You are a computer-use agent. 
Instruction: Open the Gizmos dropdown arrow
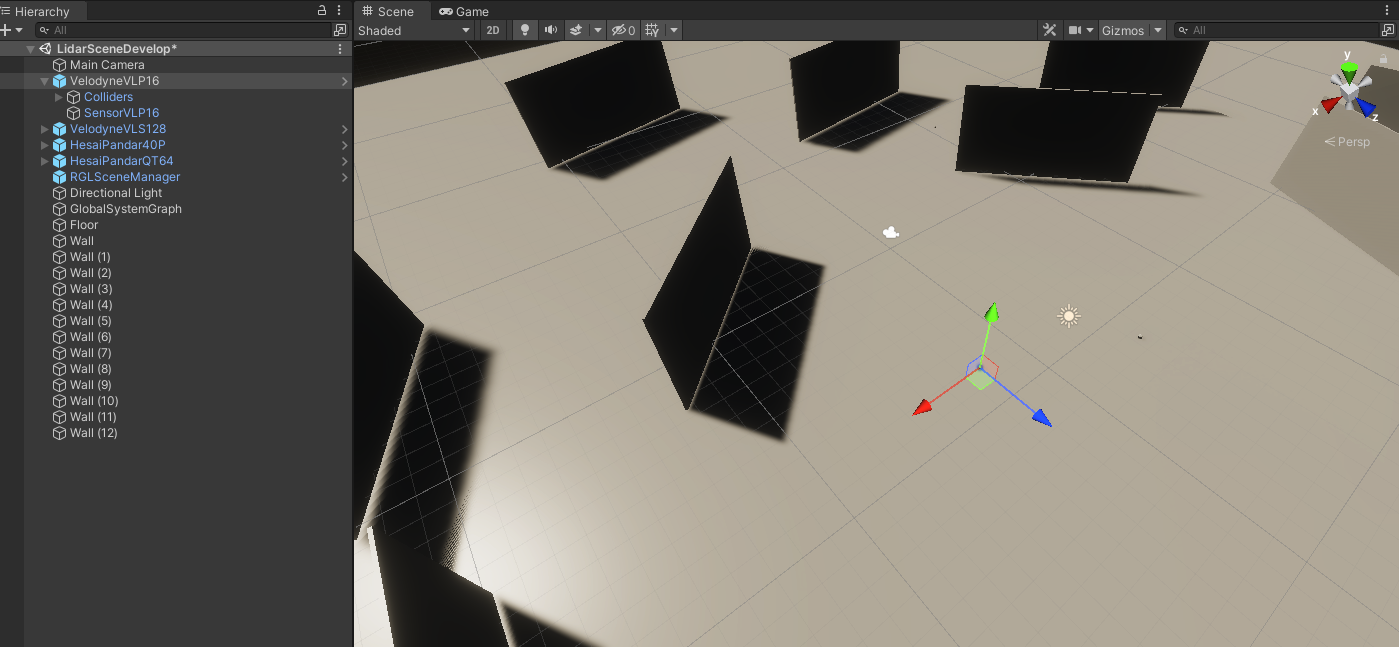pyautogui.click(x=1158, y=30)
